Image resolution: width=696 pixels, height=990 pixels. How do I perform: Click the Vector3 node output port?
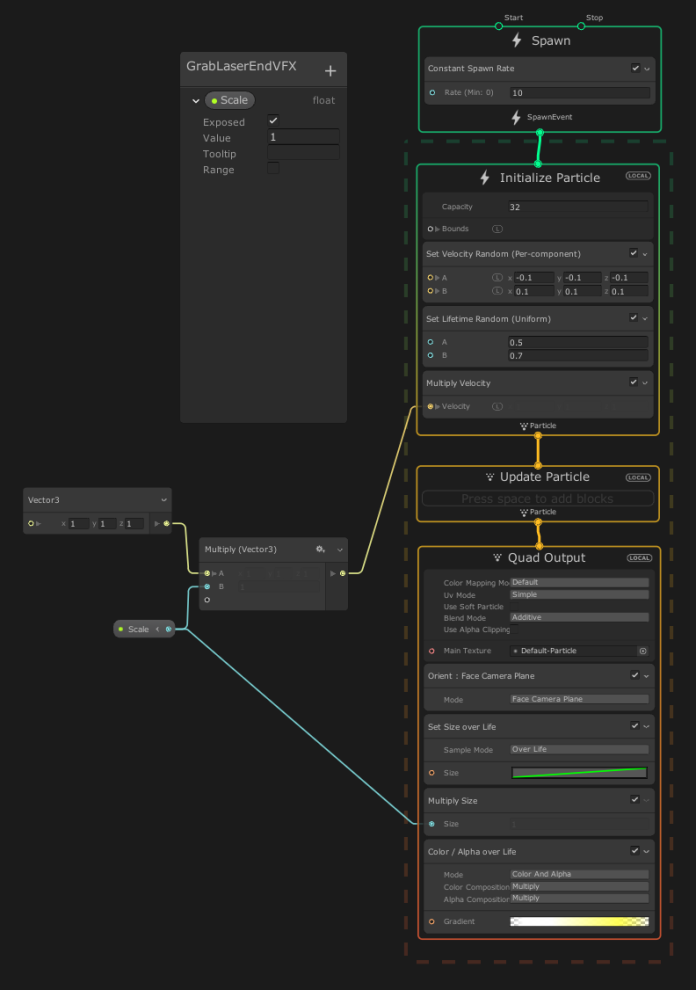tap(167, 523)
